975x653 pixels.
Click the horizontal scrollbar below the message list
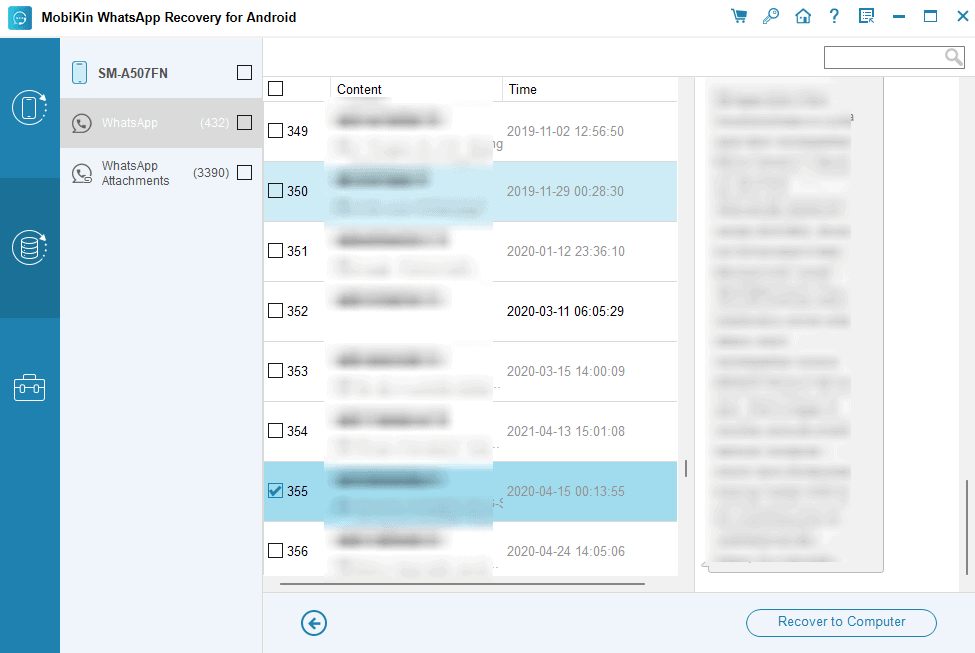pyautogui.click(x=462, y=584)
